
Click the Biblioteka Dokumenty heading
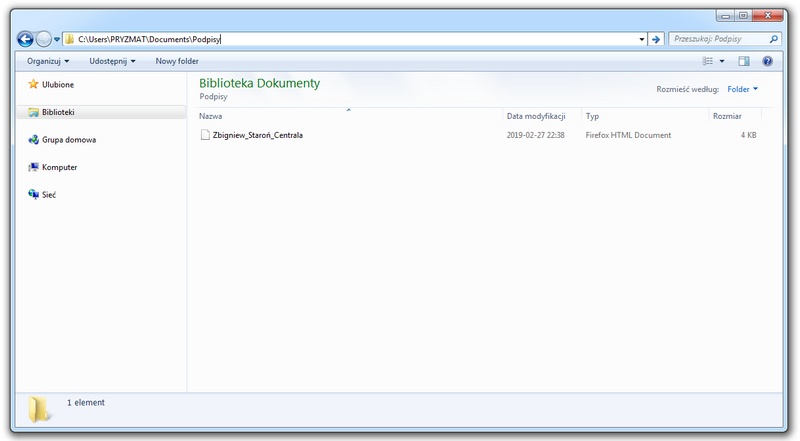point(259,83)
